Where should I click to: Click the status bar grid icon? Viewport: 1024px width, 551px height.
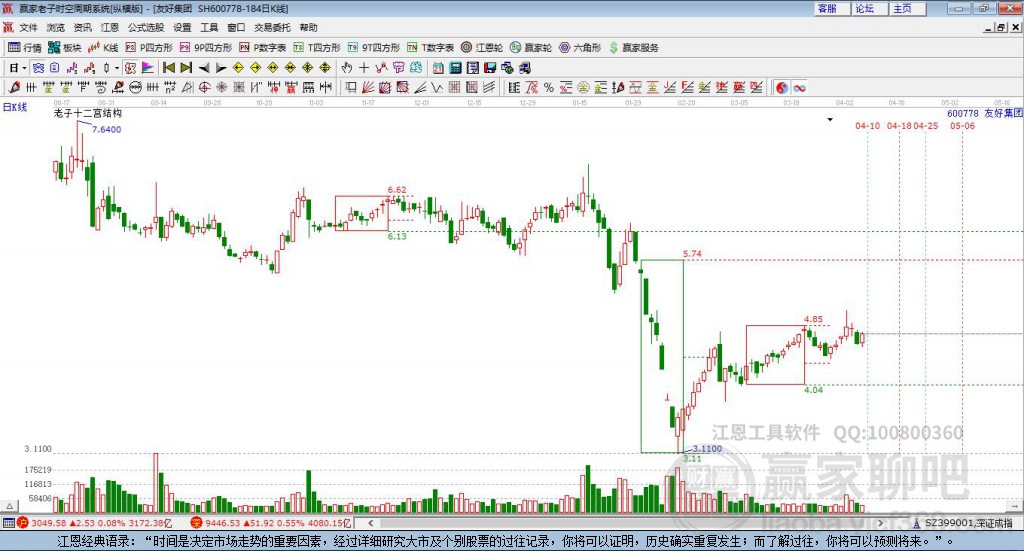click(8, 523)
